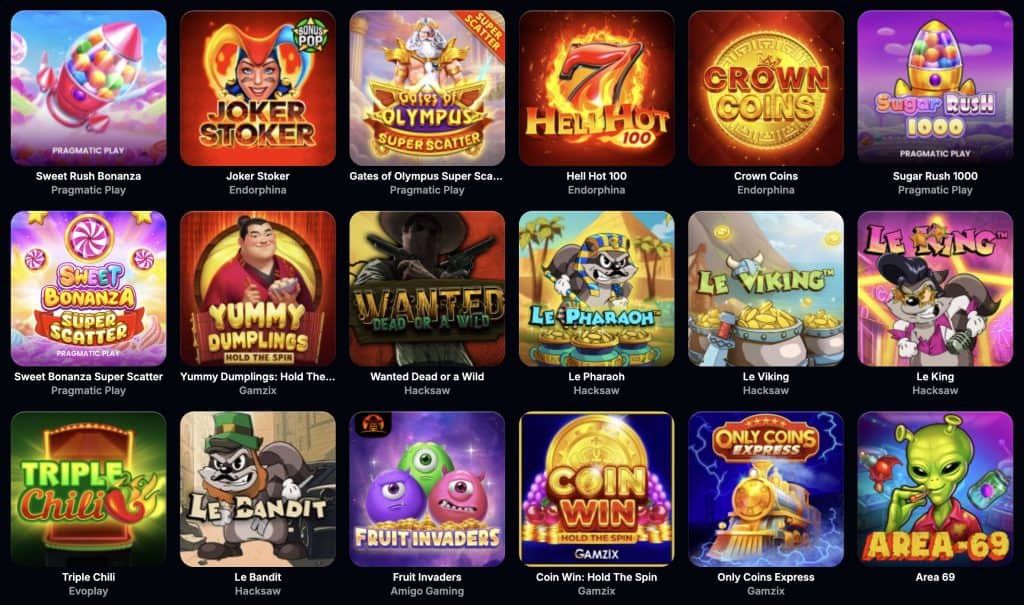
Task: Open Sugar Rush 1000 game tile
Action: click(935, 88)
